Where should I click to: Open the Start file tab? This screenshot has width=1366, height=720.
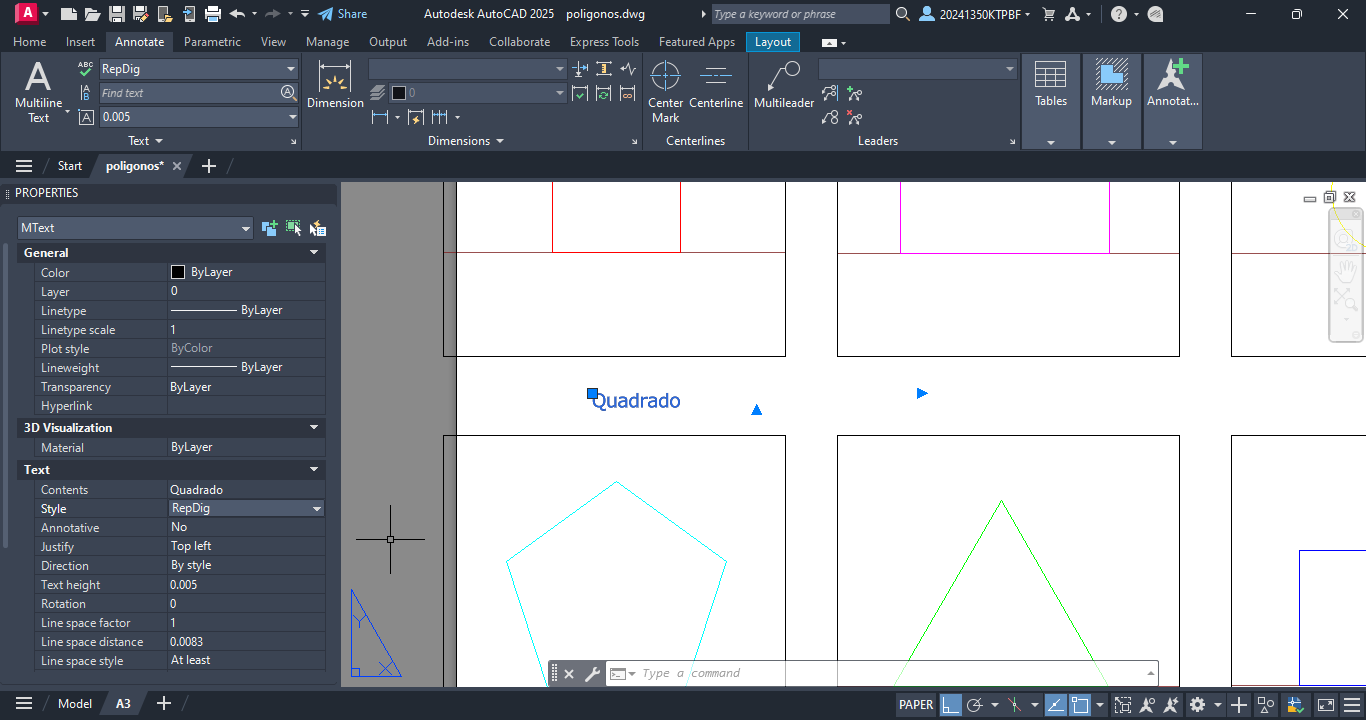70,166
